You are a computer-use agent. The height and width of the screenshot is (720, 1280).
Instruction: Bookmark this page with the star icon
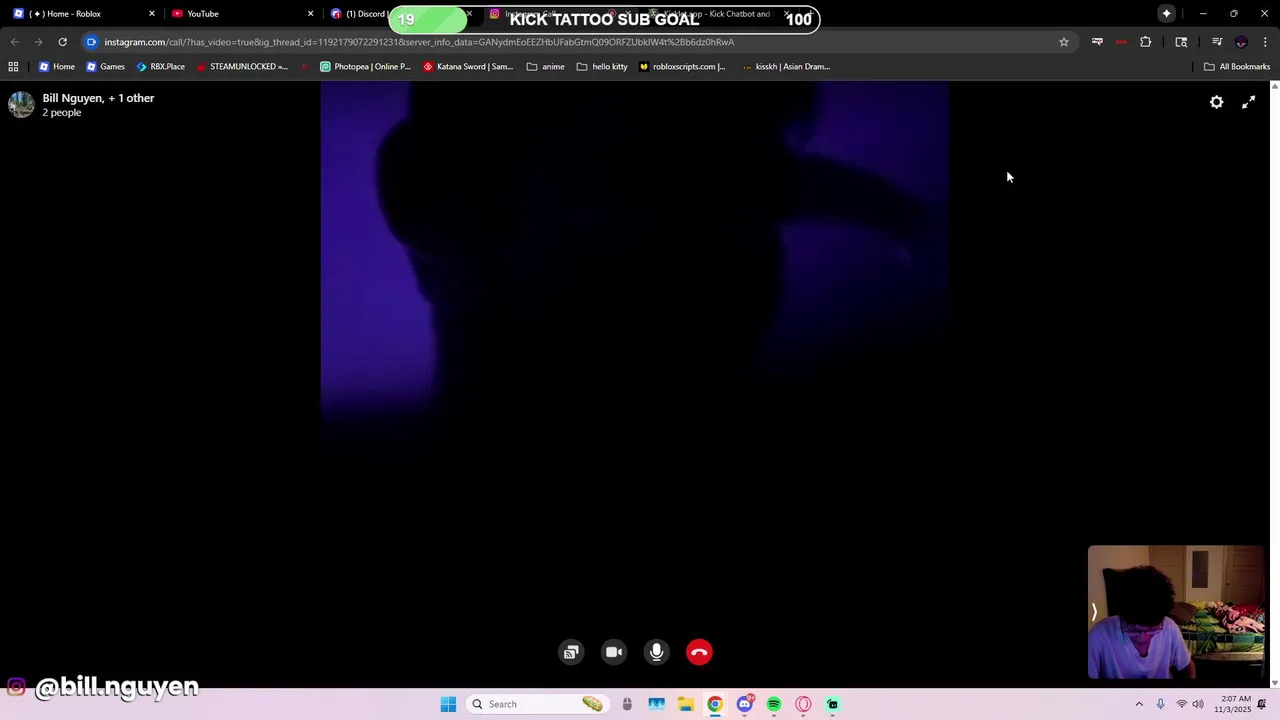1064,42
